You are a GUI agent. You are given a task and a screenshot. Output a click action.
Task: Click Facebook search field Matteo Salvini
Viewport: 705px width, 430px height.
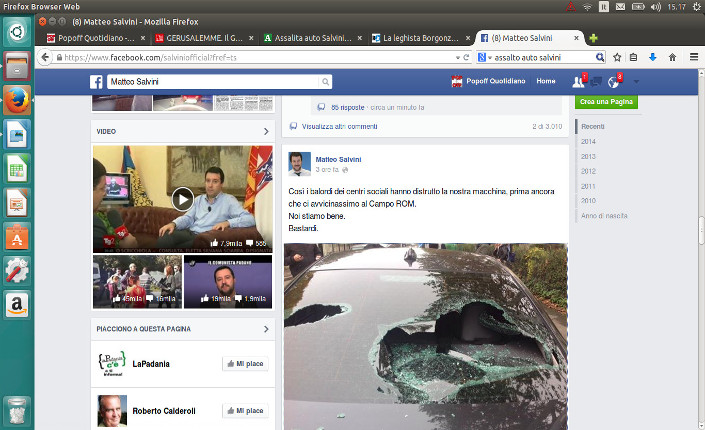pos(213,82)
